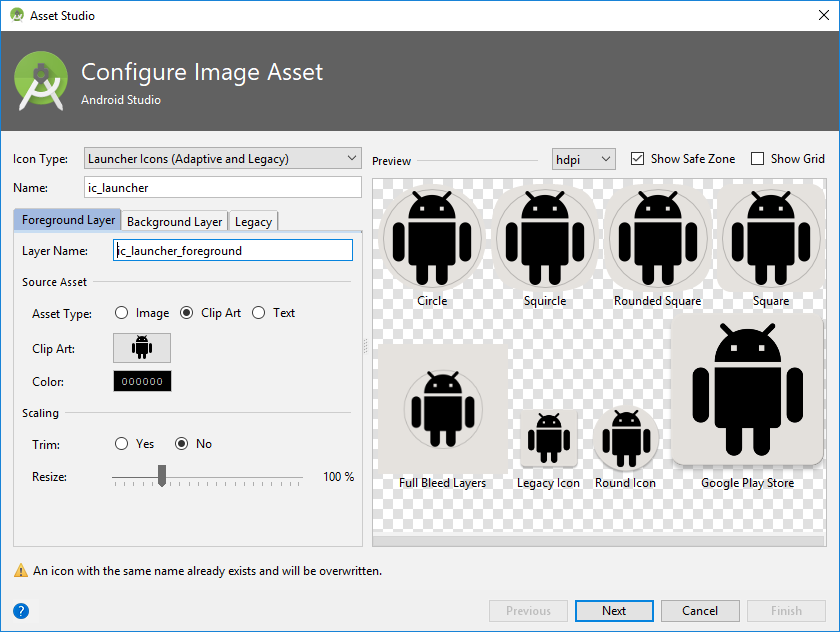View the Google Play Store icon preview

[747, 388]
